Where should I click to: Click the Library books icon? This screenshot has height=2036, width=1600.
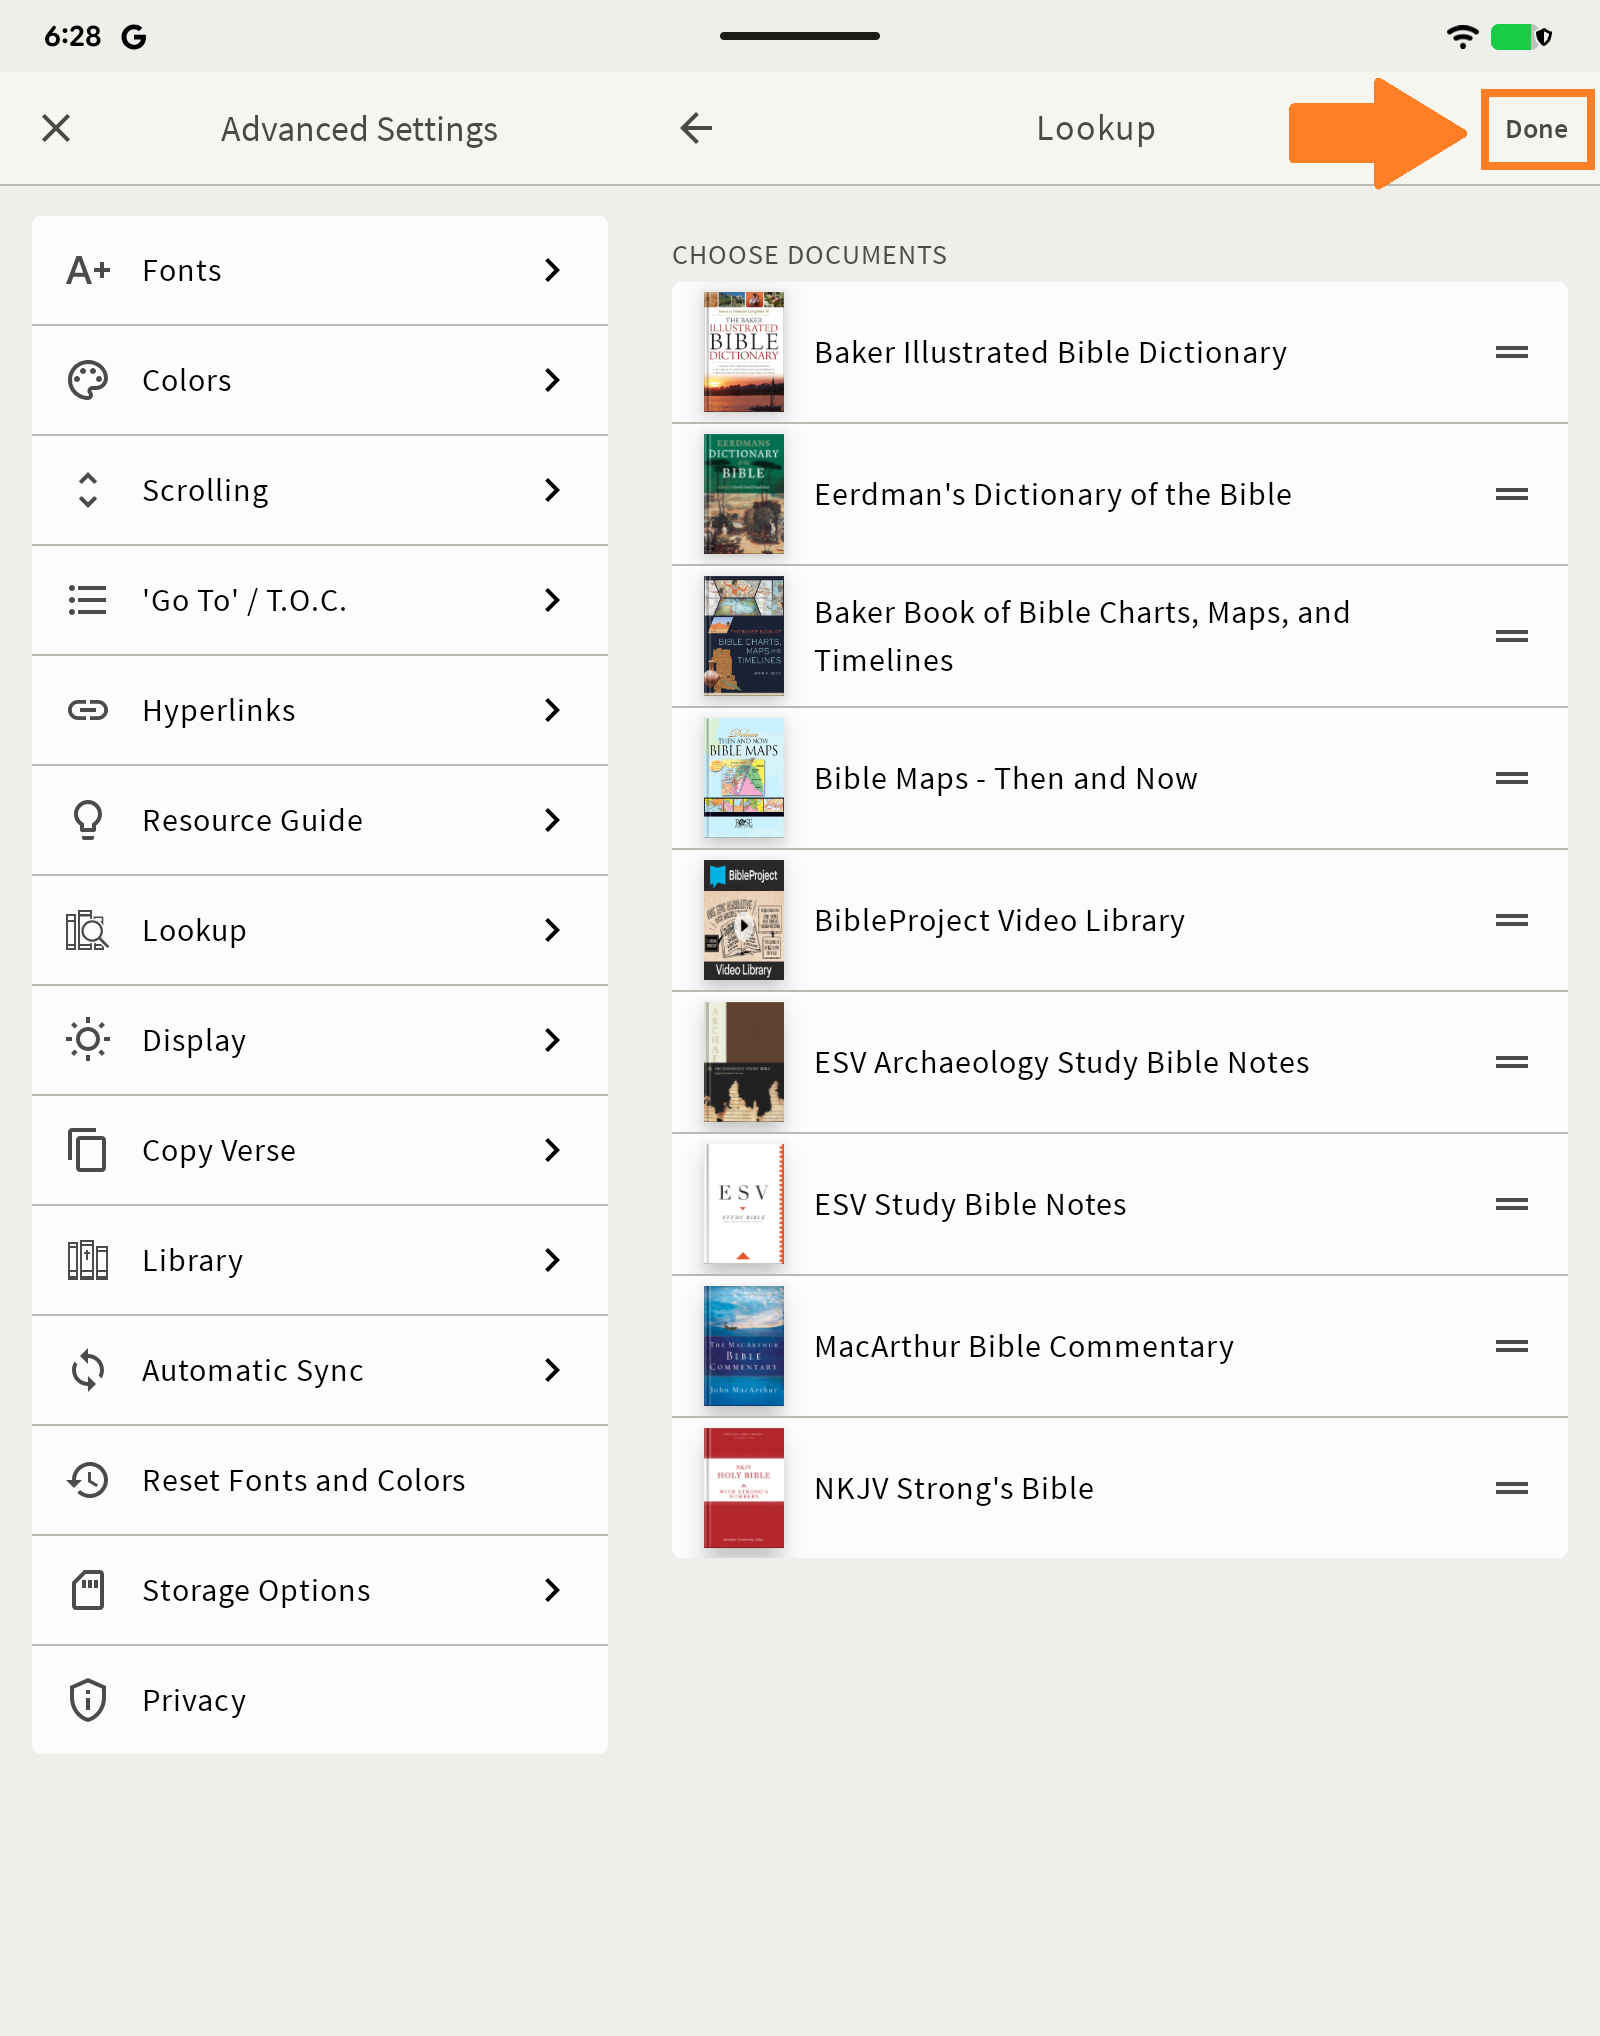[88, 1260]
